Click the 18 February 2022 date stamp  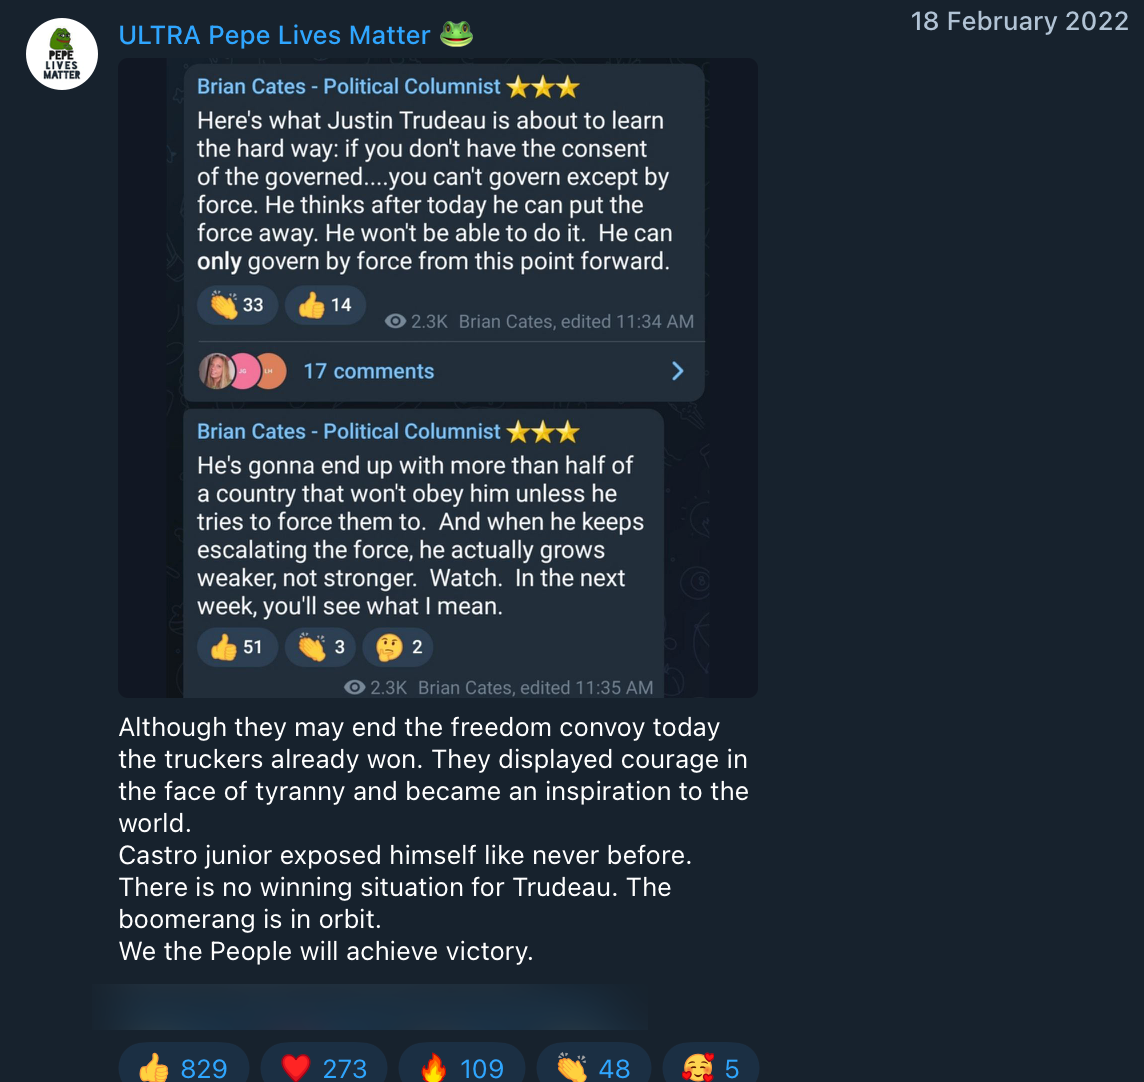pos(1019,22)
